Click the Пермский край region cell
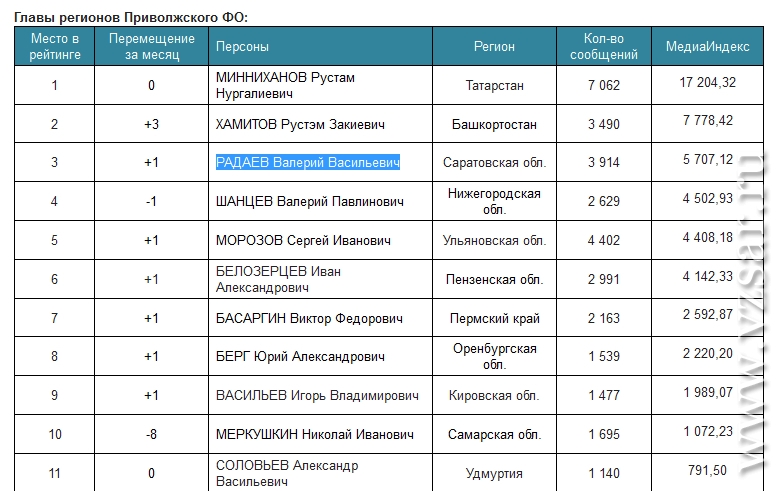782x491 pixels. click(494, 318)
